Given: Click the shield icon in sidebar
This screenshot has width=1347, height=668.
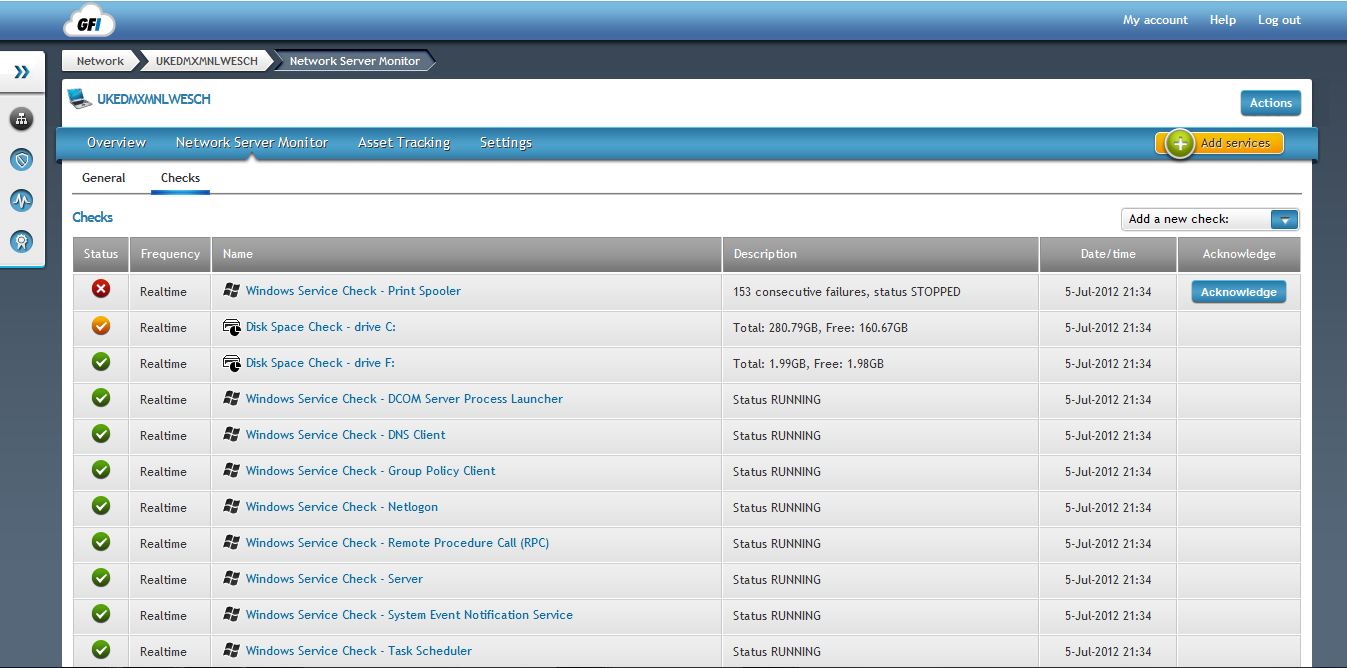Looking at the screenshot, I should coord(21,159).
